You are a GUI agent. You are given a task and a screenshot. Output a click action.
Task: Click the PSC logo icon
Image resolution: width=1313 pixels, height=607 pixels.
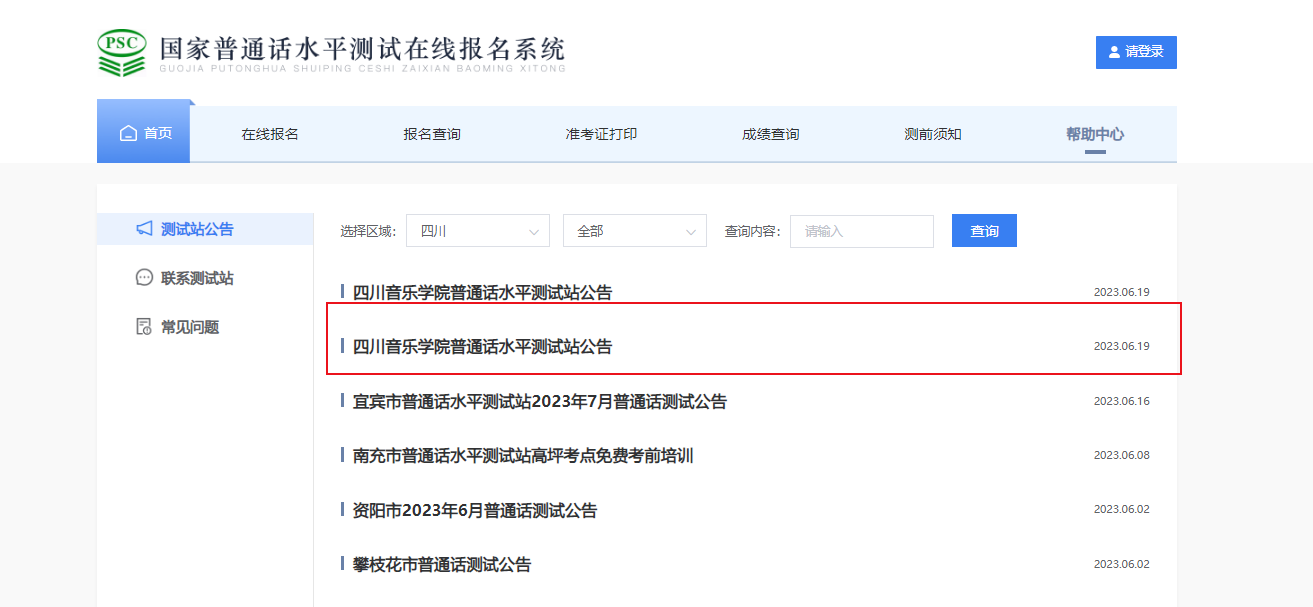click(122, 53)
